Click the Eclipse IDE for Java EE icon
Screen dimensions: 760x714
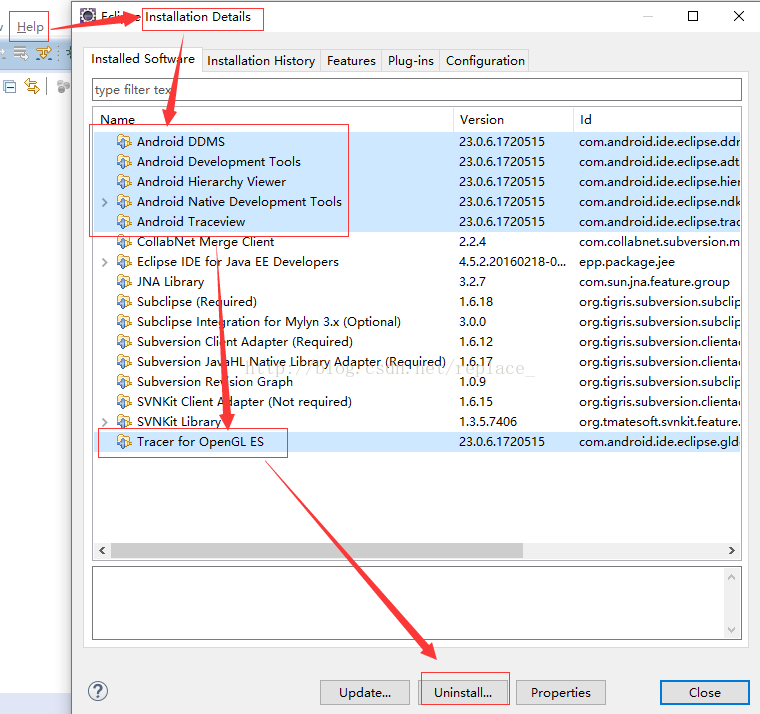pyautogui.click(x=124, y=262)
